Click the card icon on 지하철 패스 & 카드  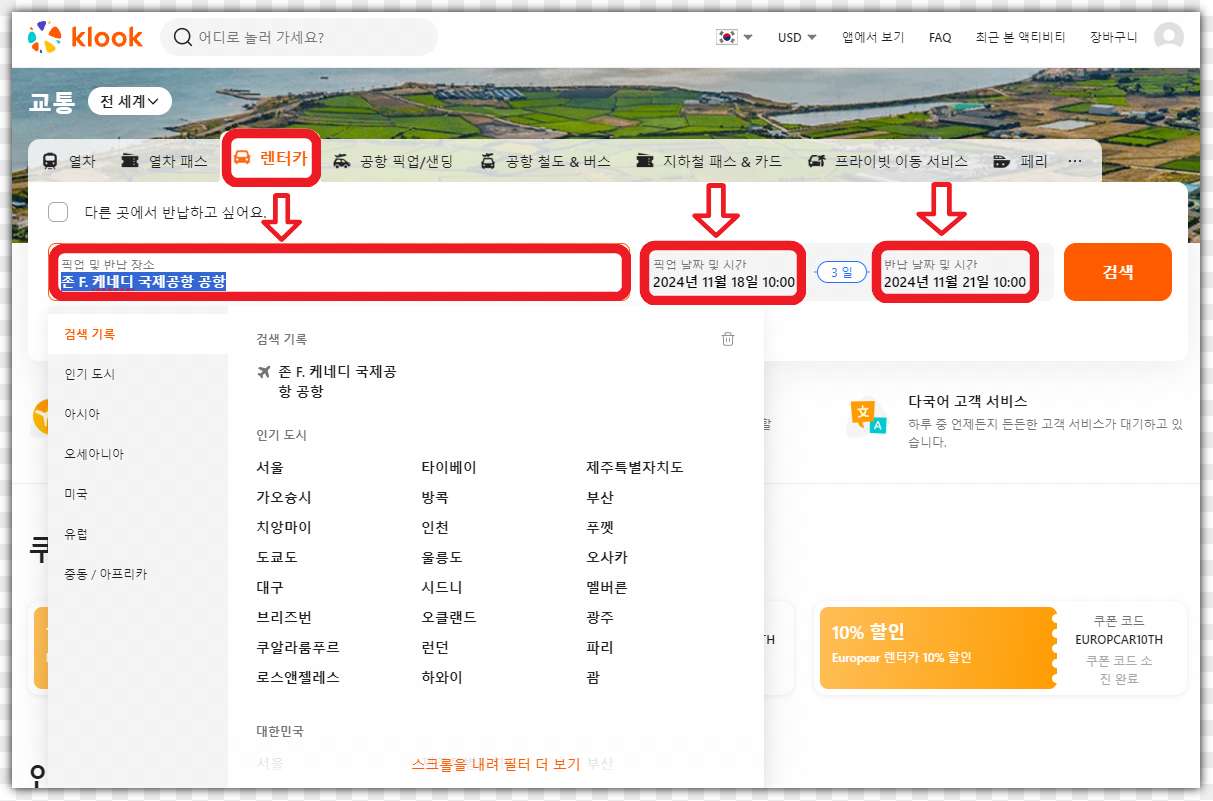pyautogui.click(x=645, y=161)
